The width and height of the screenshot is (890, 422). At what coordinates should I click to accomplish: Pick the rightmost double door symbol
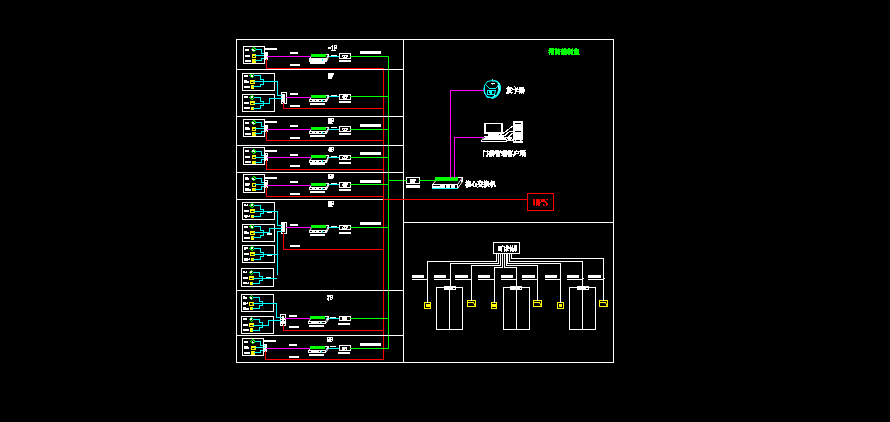582,308
